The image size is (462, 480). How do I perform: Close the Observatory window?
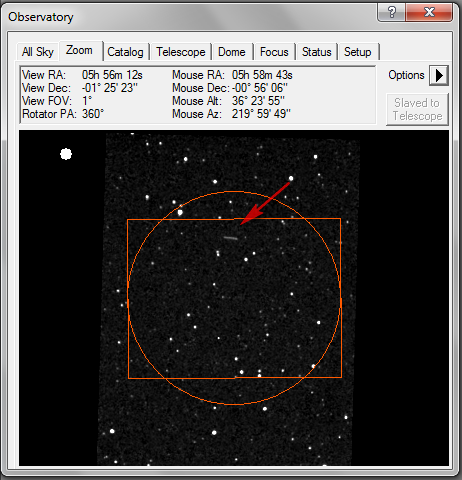click(429, 13)
